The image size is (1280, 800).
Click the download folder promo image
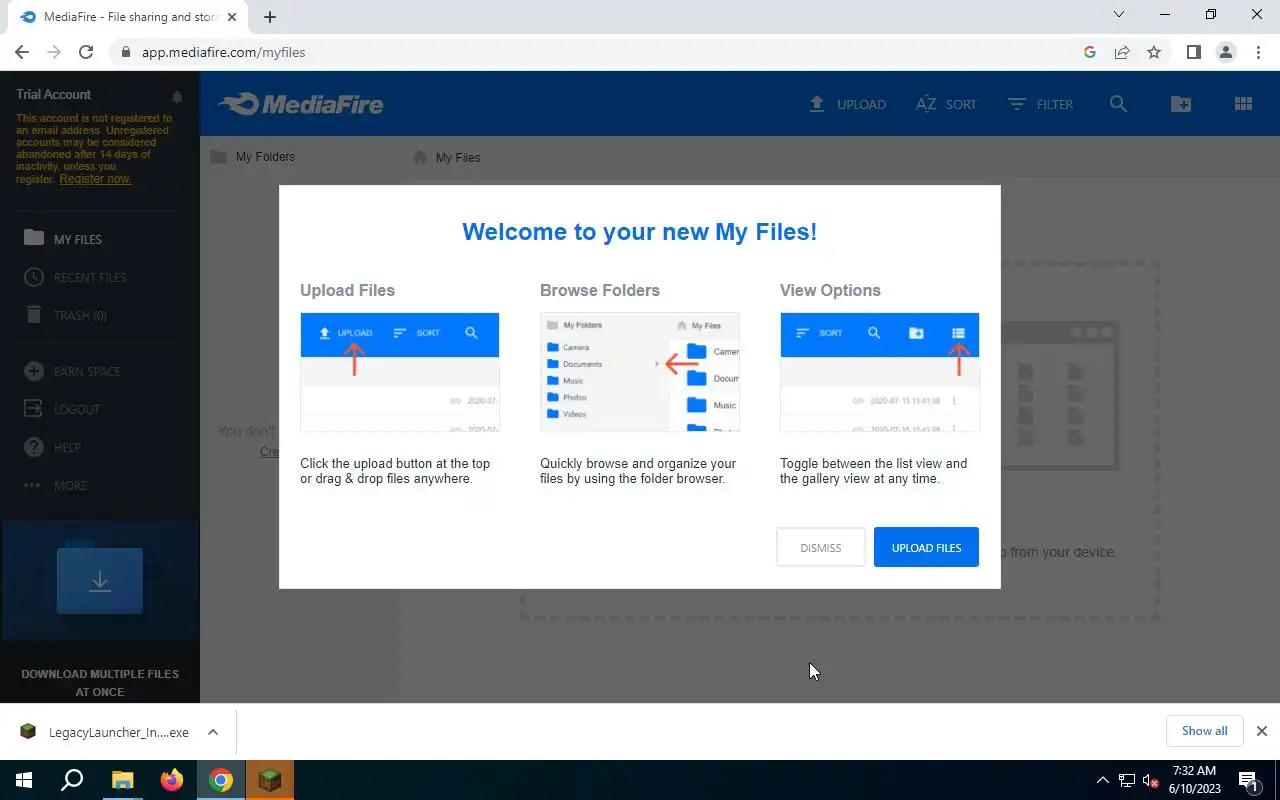[100, 580]
